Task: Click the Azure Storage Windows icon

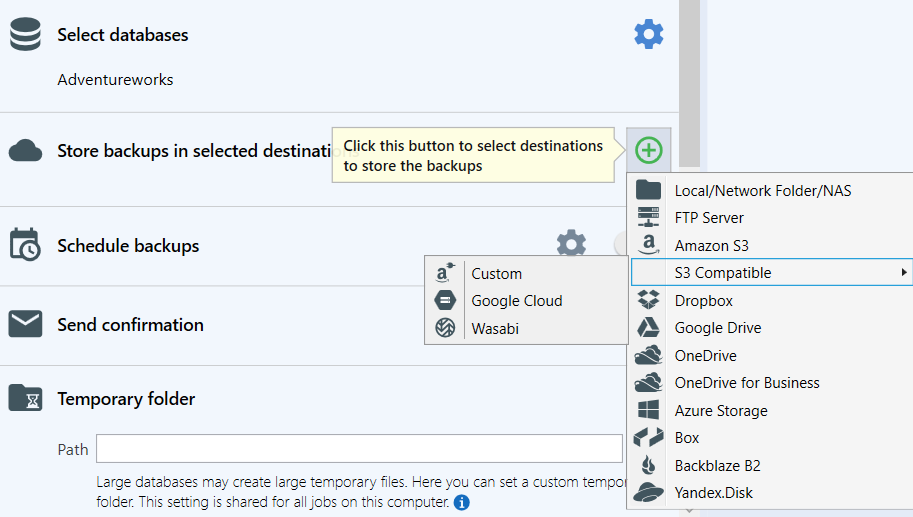Action: [649, 410]
